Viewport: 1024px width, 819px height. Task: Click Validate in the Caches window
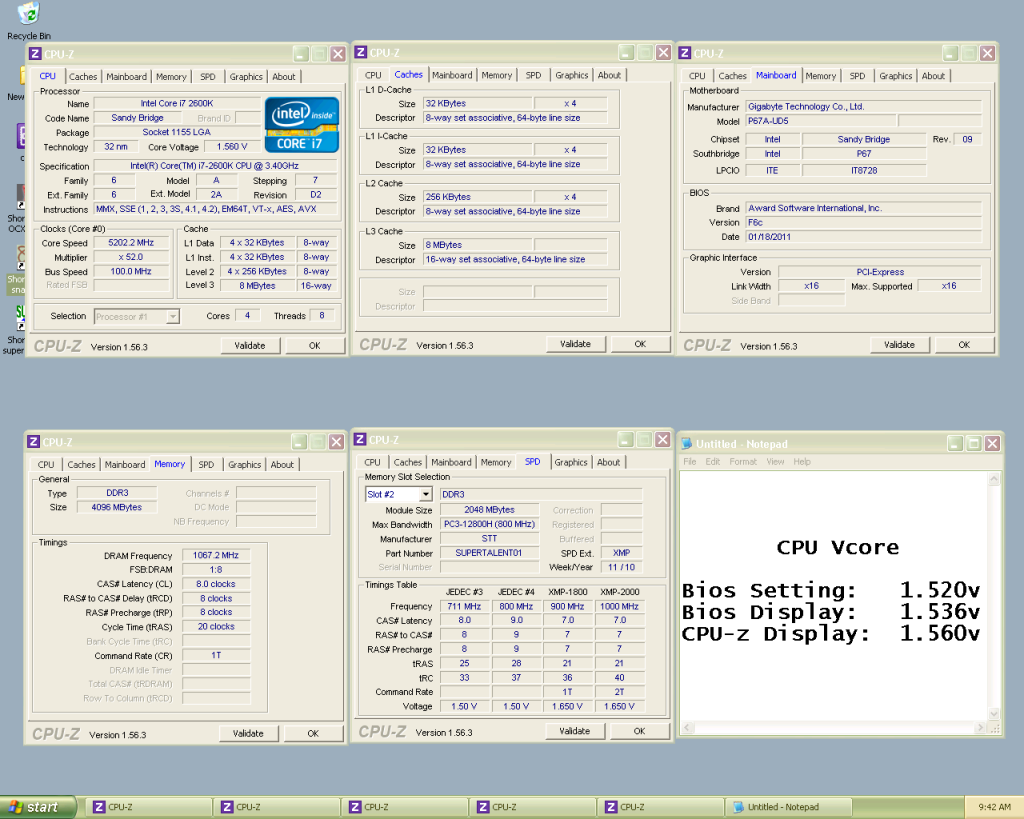(575, 344)
